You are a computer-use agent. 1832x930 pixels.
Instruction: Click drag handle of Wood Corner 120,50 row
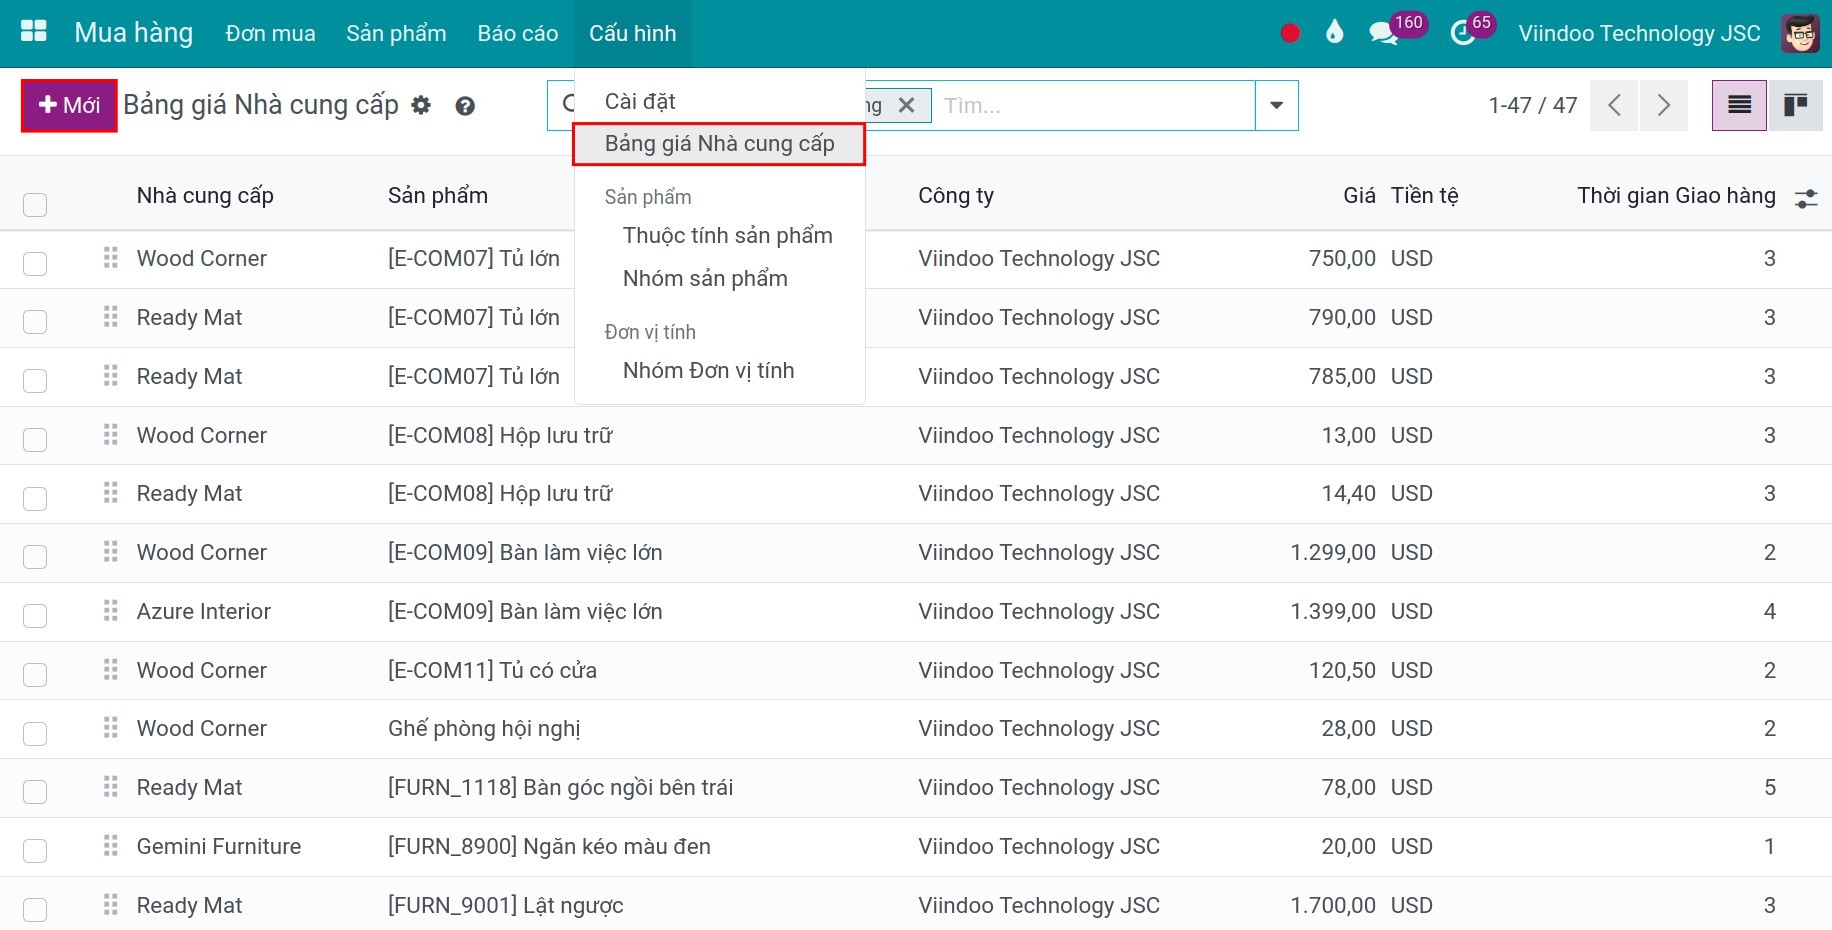(111, 670)
